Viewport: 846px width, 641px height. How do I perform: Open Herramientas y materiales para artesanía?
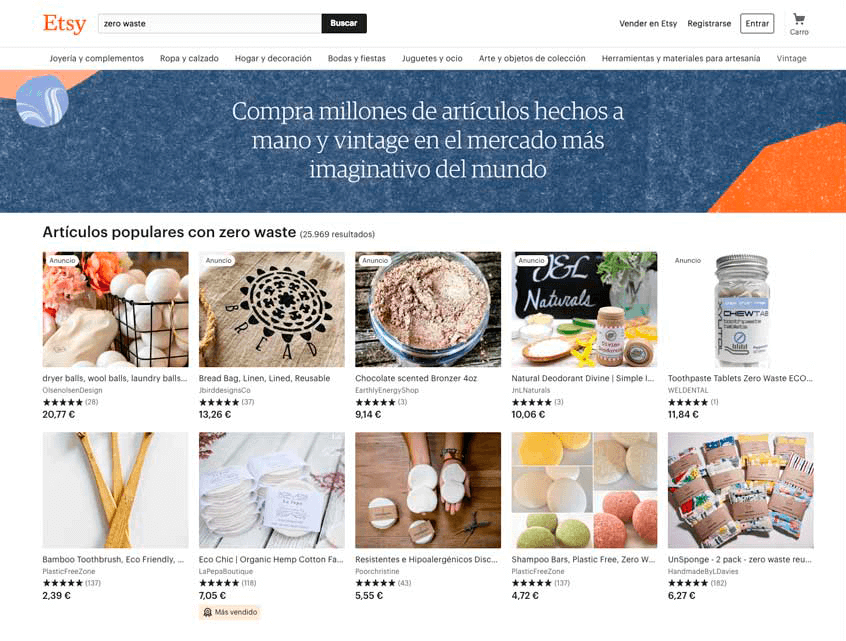(681, 58)
